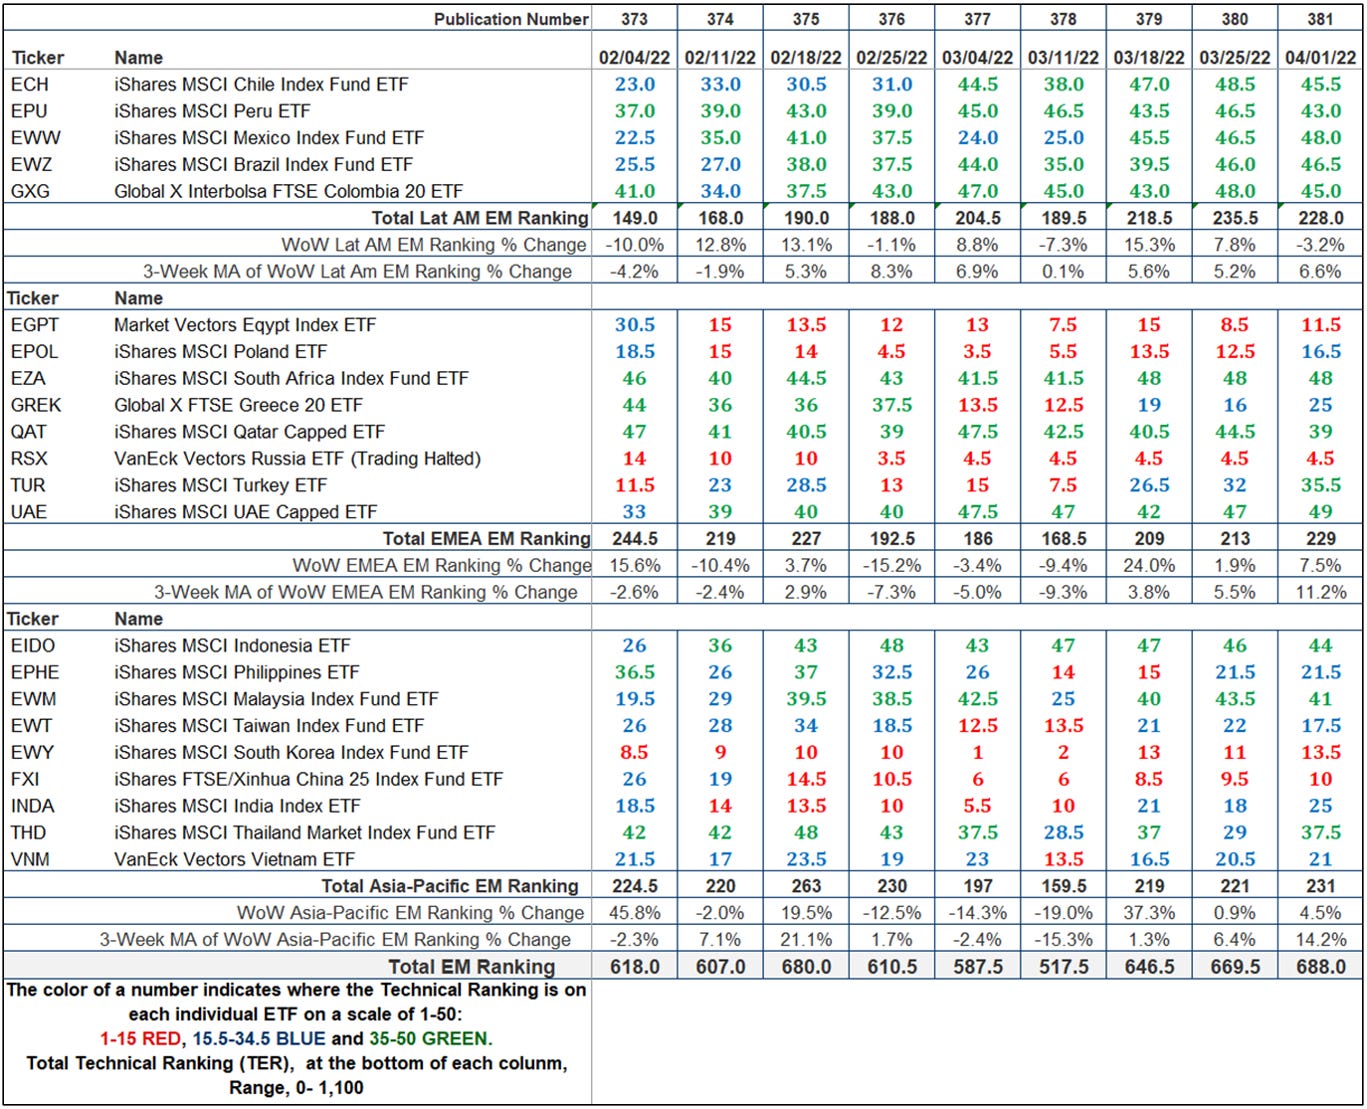Select the GXG ticker cell
This screenshot has height=1109, width=1367.
[x=31, y=191]
